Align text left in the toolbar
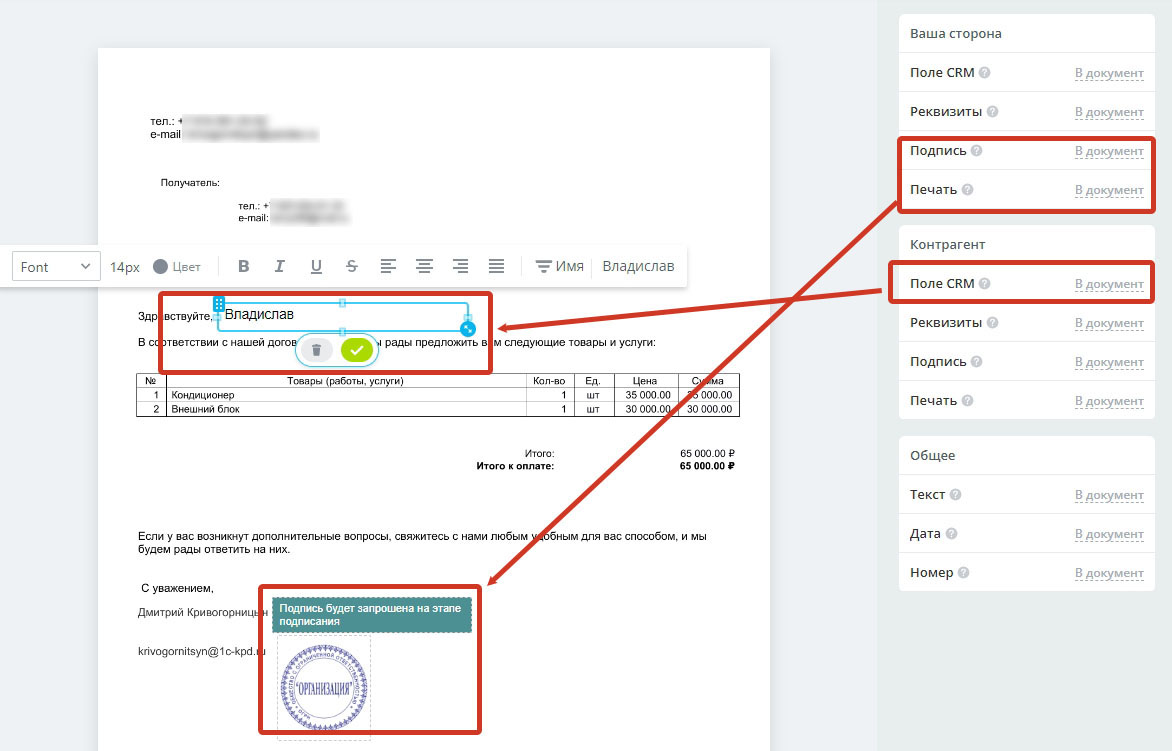 coord(388,267)
